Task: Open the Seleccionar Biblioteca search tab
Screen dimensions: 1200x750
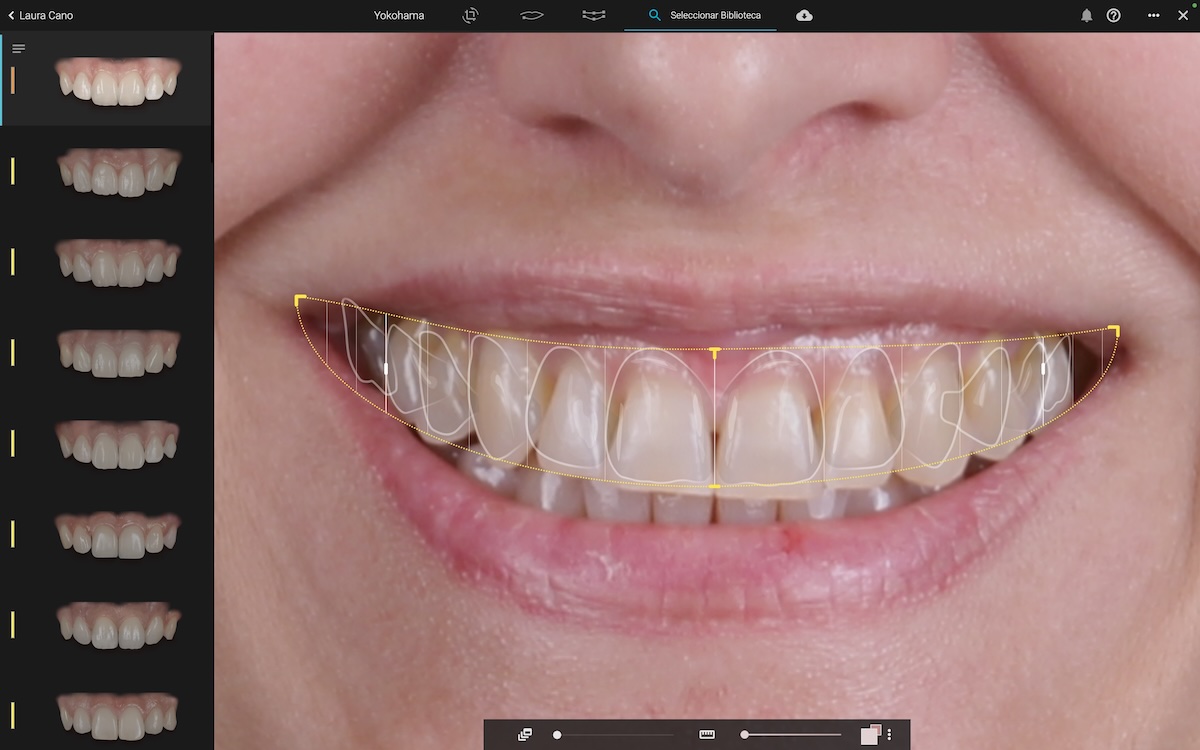Action: [x=704, y=16]
